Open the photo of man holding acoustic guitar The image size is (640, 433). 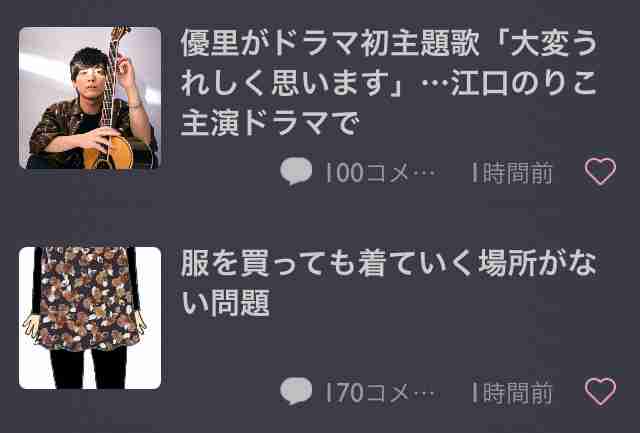click(90, 98)
